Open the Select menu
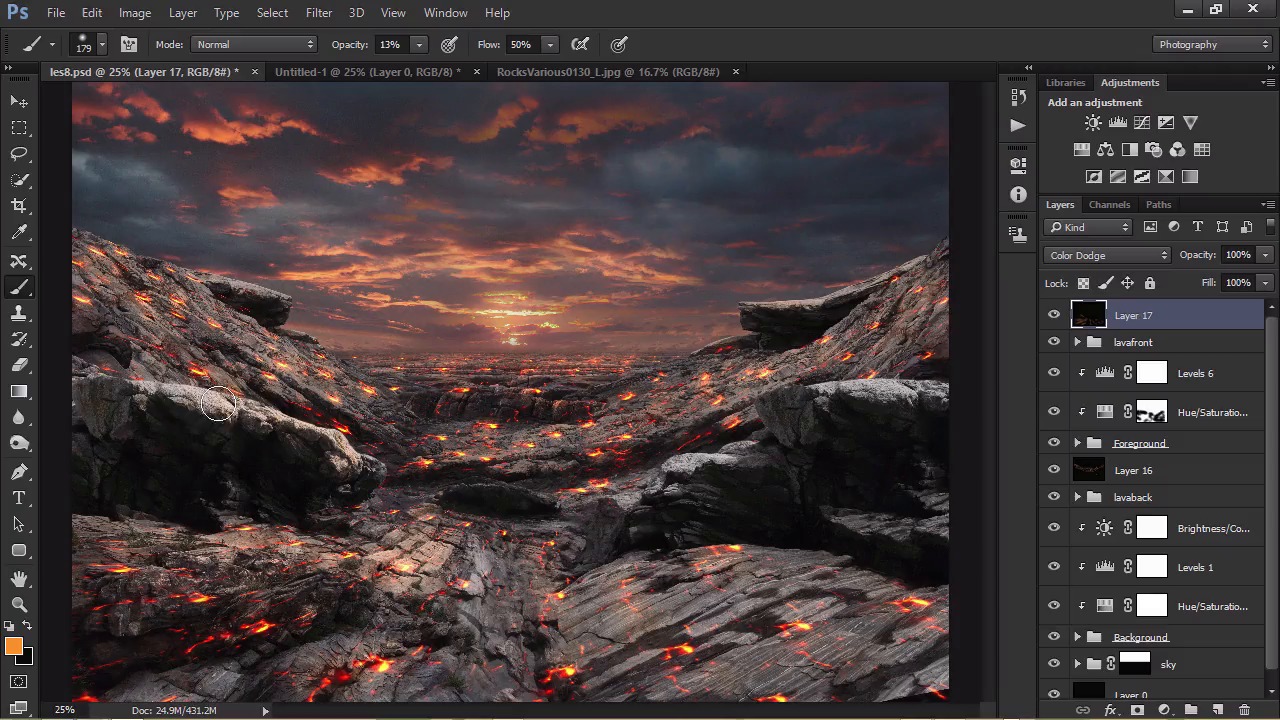 click(x=272, y=13)
